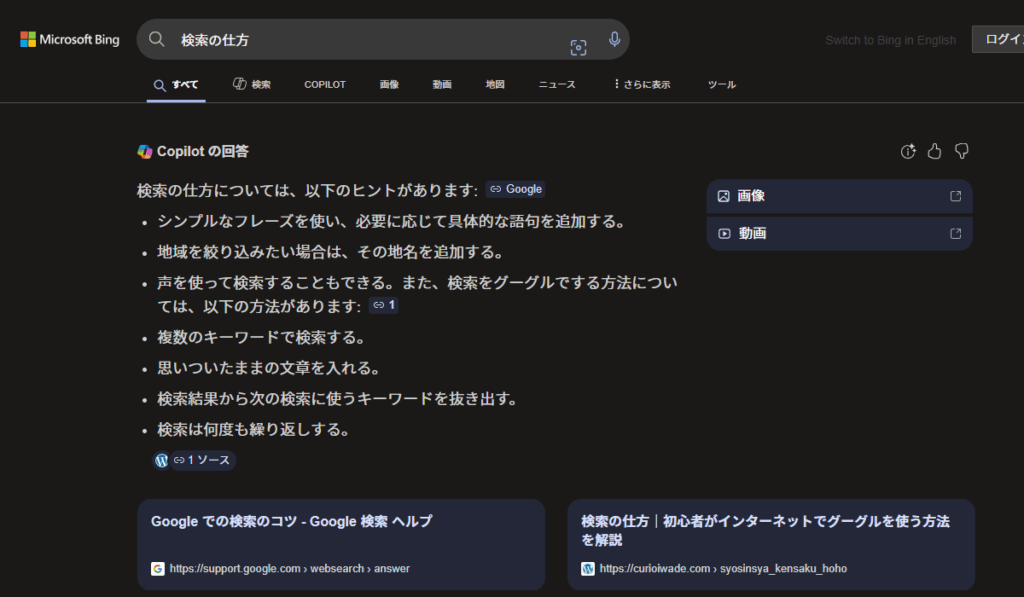This screenshot has height=597, width=1024.
Task: Switch to the 検索 tab
Action: [252, 85]
